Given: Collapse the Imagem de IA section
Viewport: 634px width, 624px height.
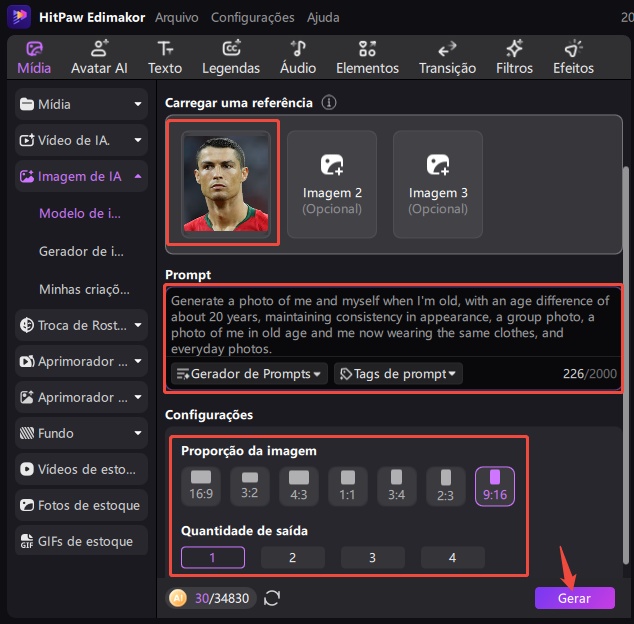Looking at the screenshot, I should point(81,176).
